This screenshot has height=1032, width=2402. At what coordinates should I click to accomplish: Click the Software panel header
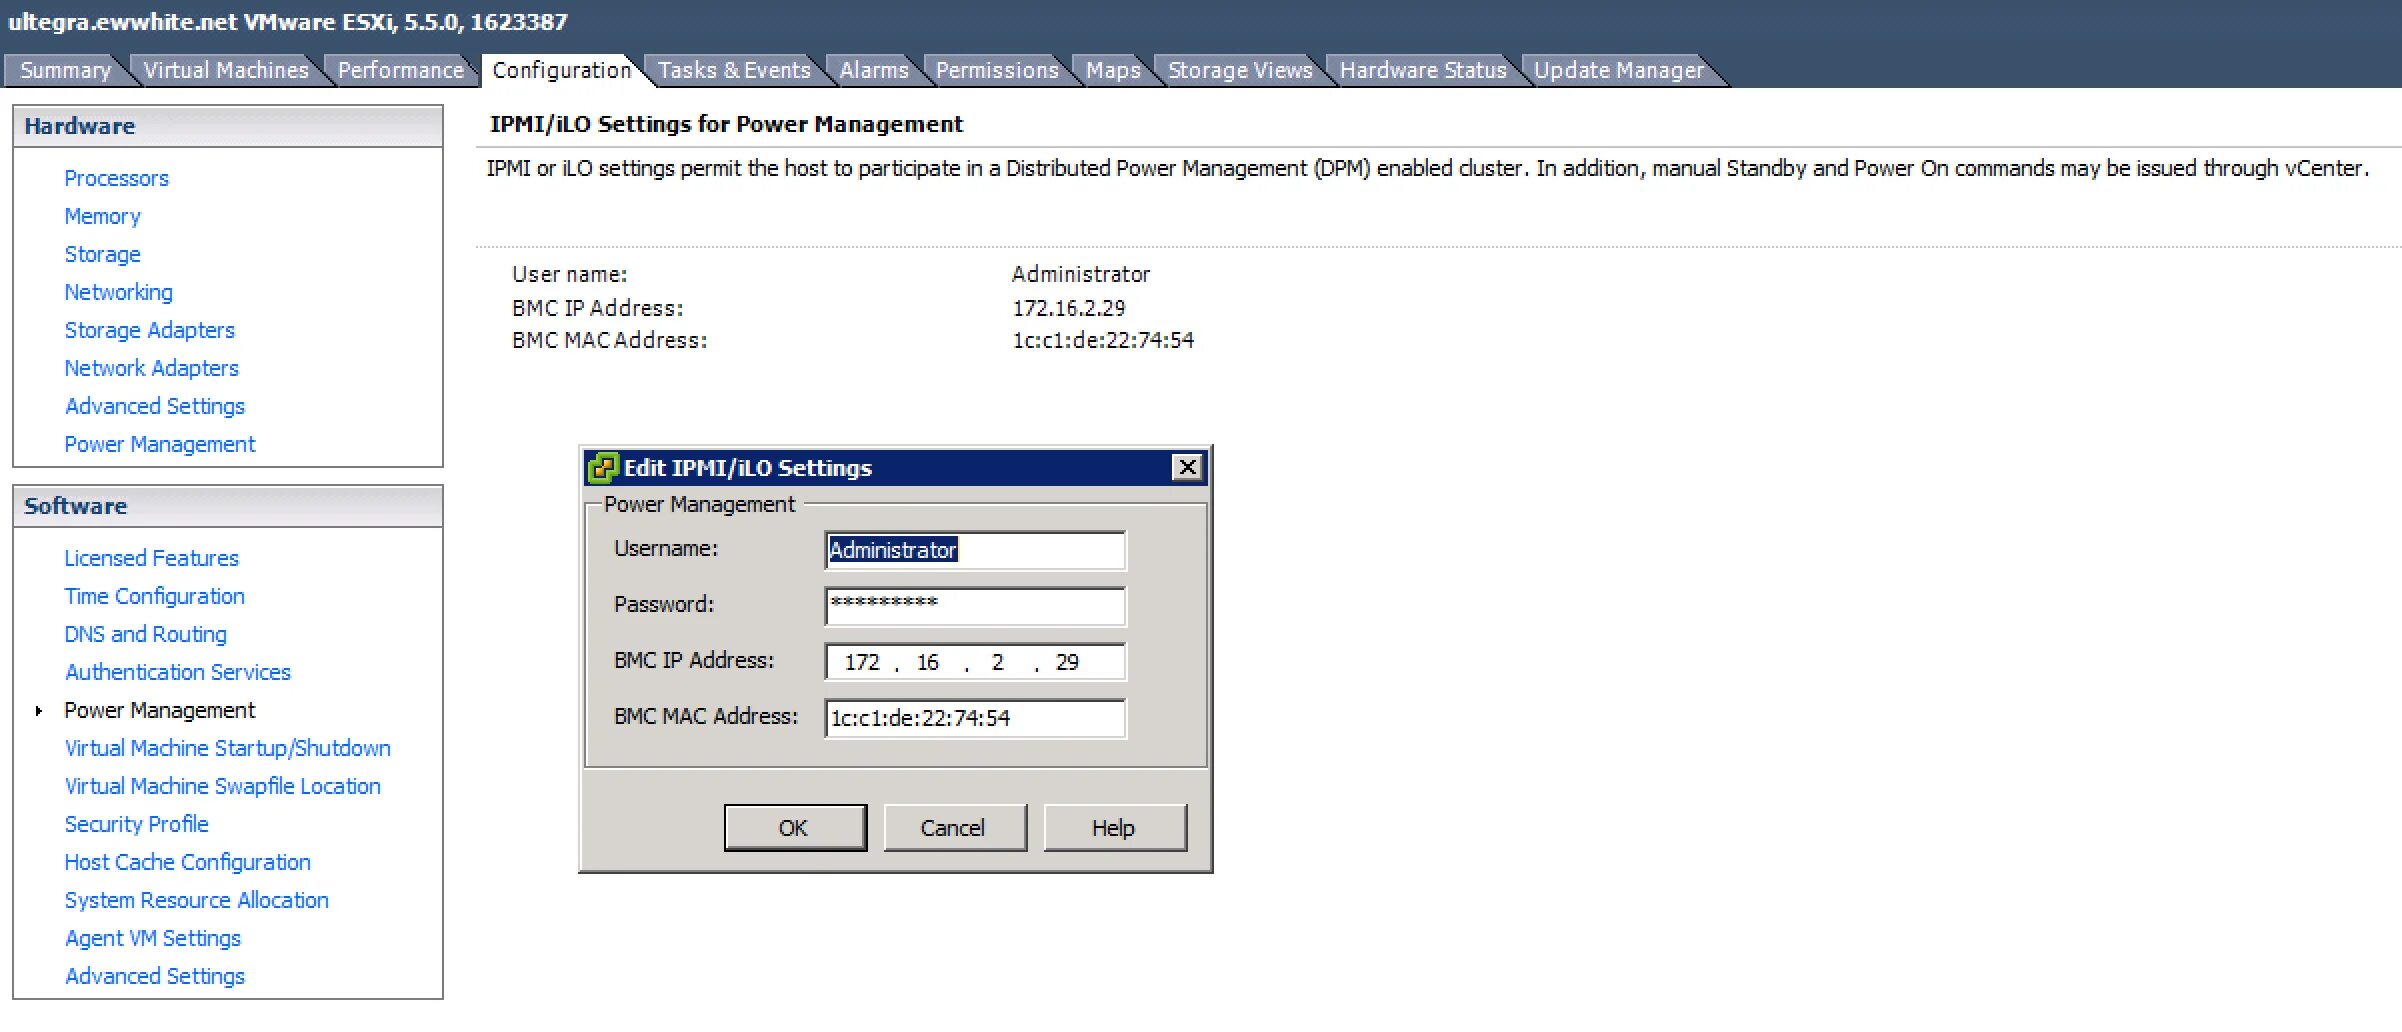[228, 506]
